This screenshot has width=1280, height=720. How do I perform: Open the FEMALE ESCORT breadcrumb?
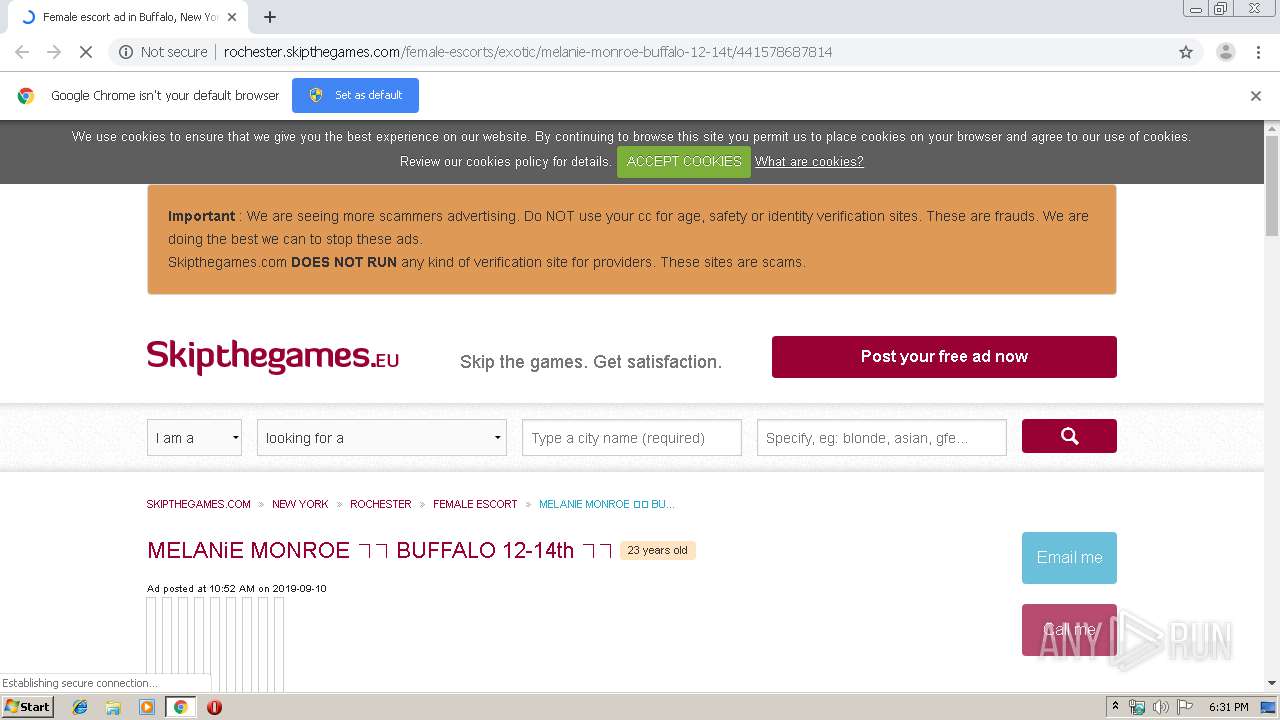click(475, 504)
